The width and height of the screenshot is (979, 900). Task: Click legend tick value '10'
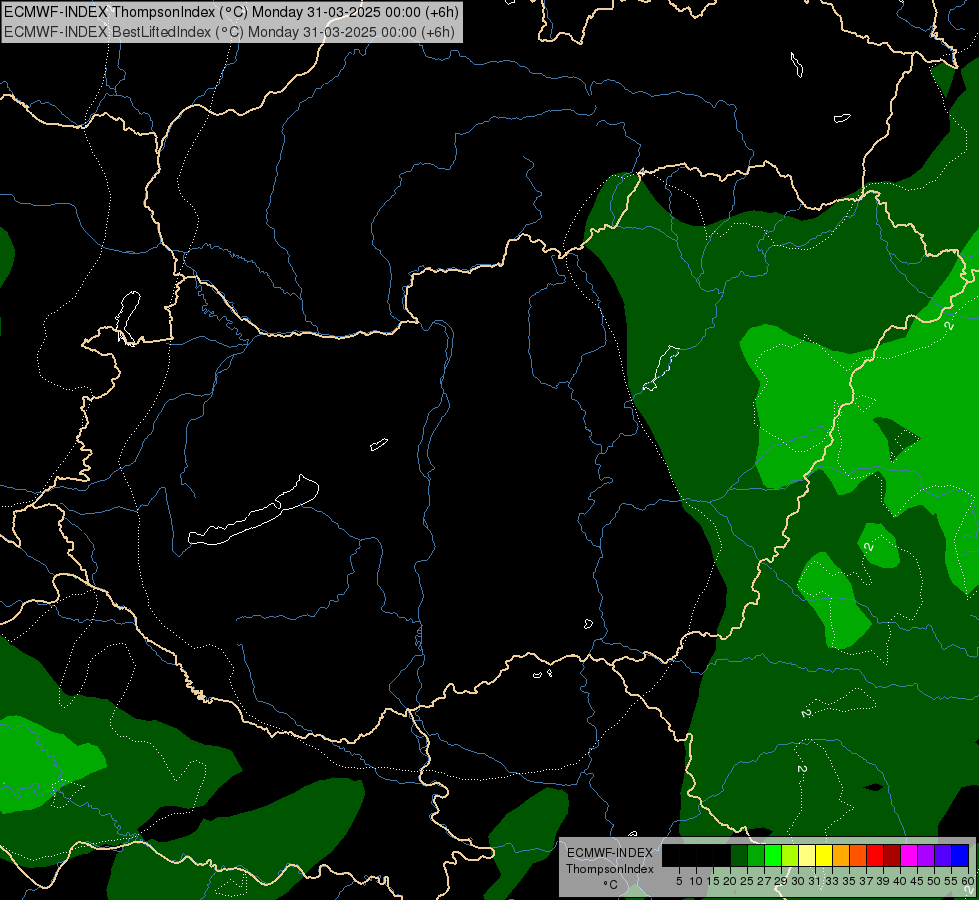coord(696,881)
